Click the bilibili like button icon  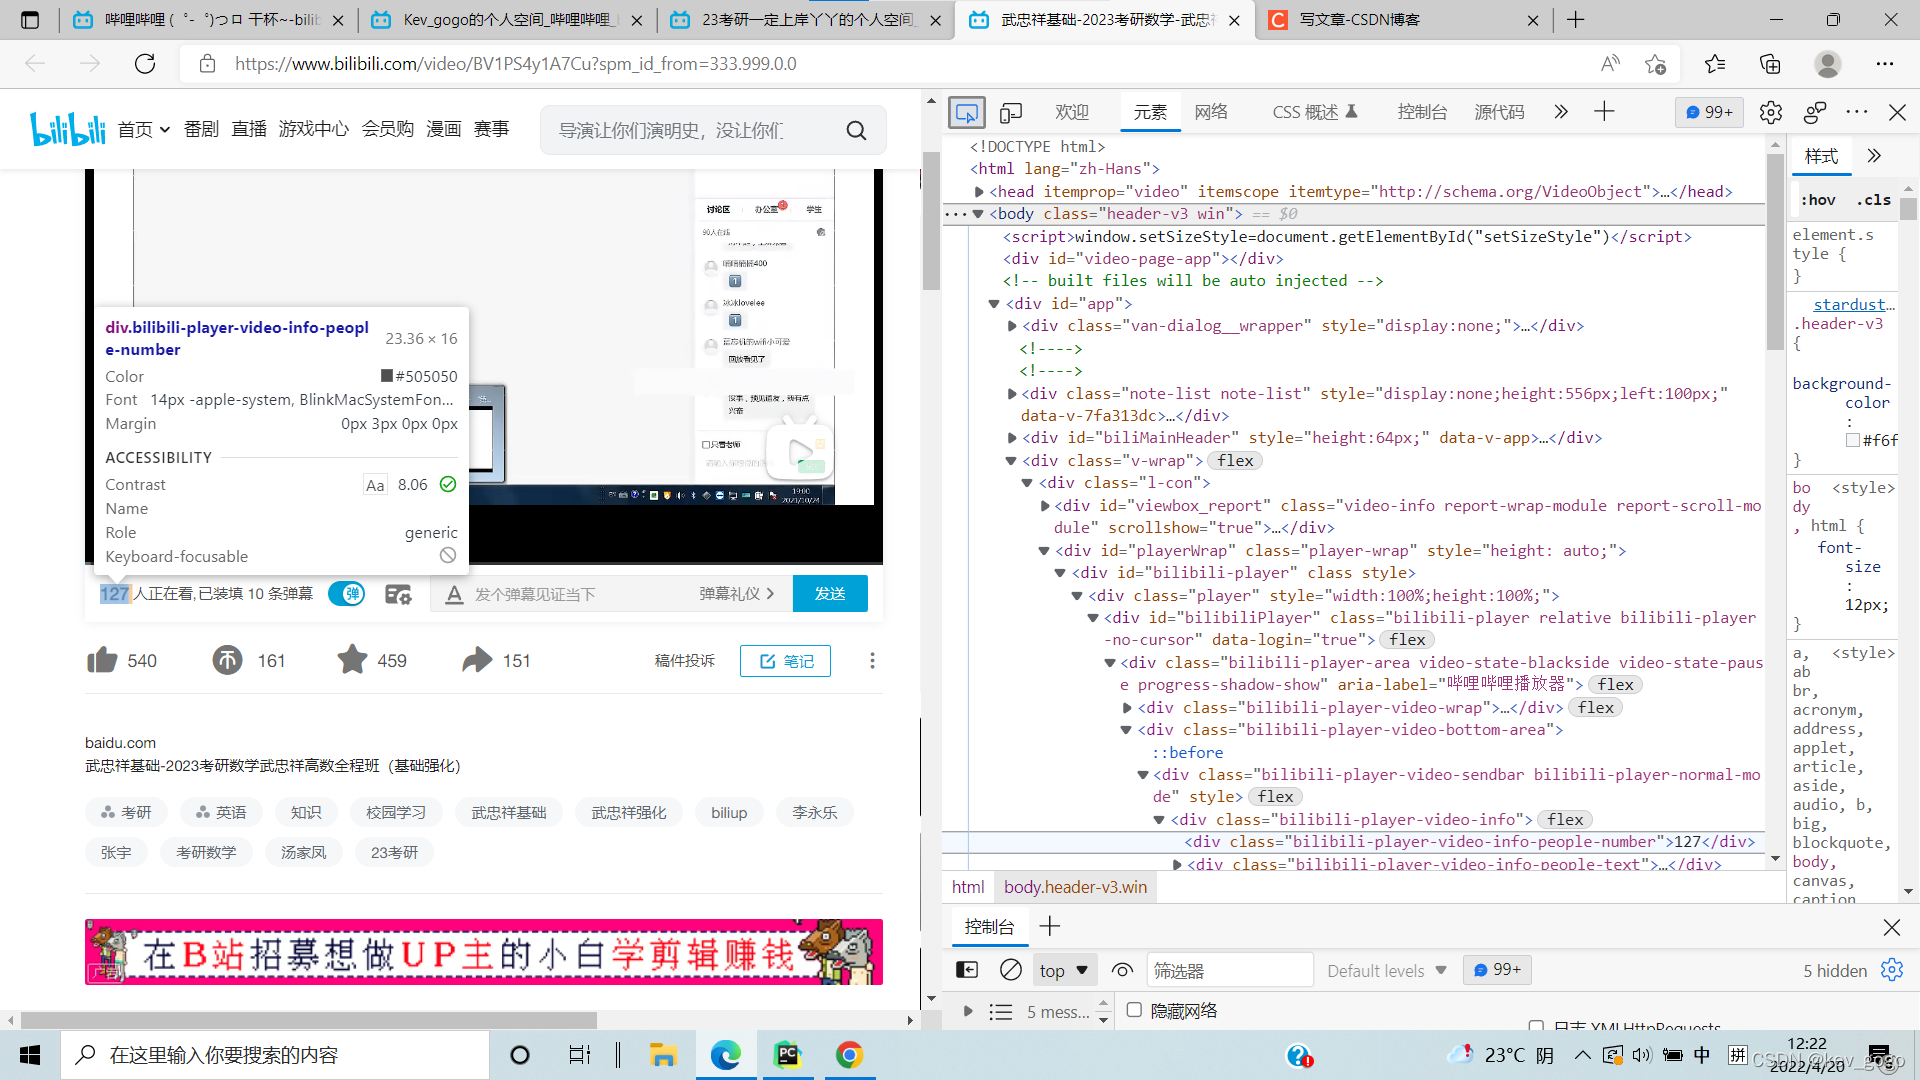102,661
